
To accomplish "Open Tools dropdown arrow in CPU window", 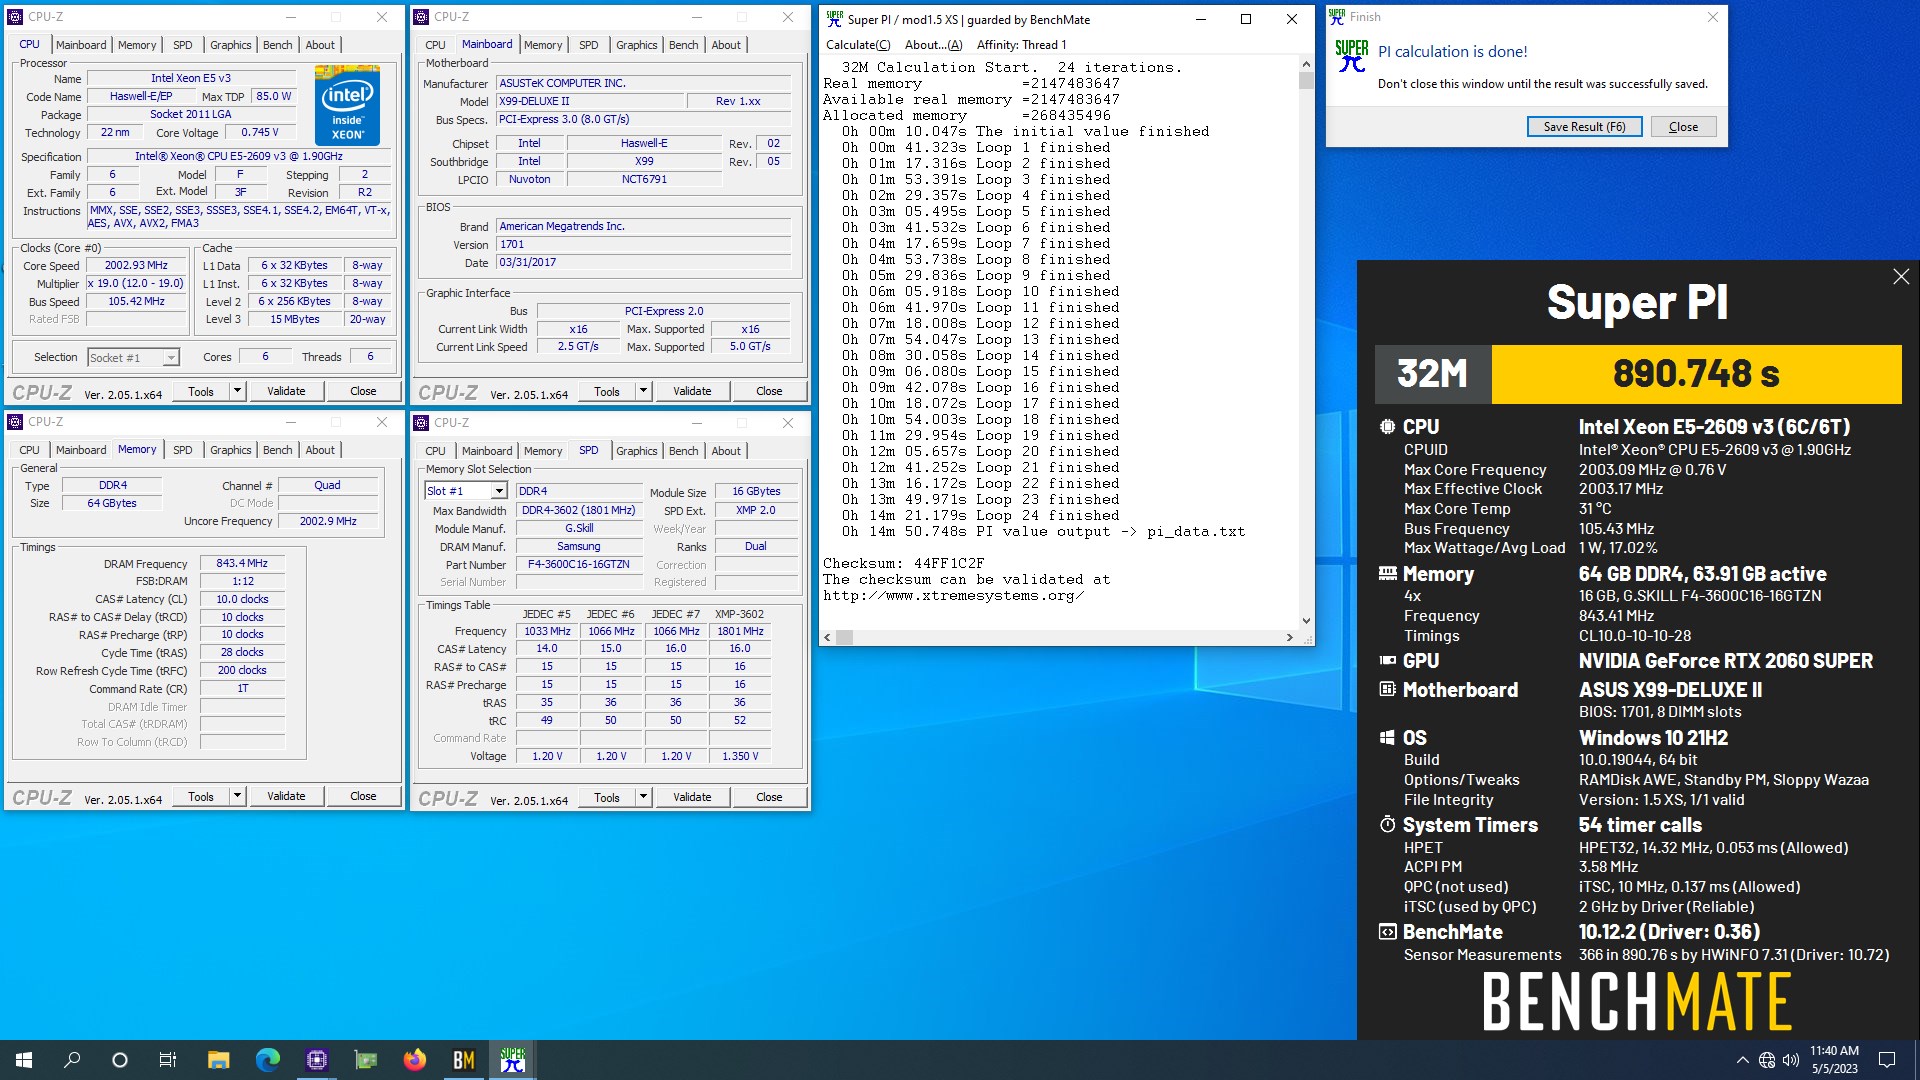I will [237, 391].
